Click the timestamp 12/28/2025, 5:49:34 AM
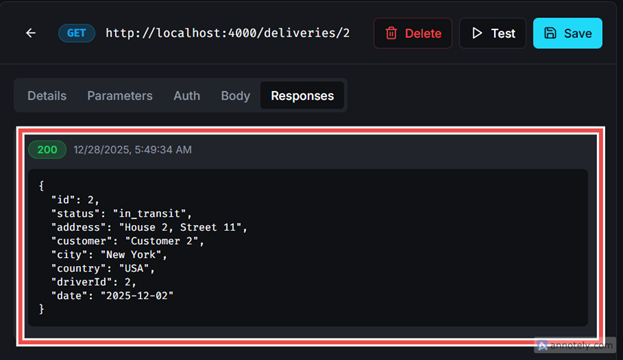Image resolution: width=623 pixels, height=360 pixels. coord(133,150)
